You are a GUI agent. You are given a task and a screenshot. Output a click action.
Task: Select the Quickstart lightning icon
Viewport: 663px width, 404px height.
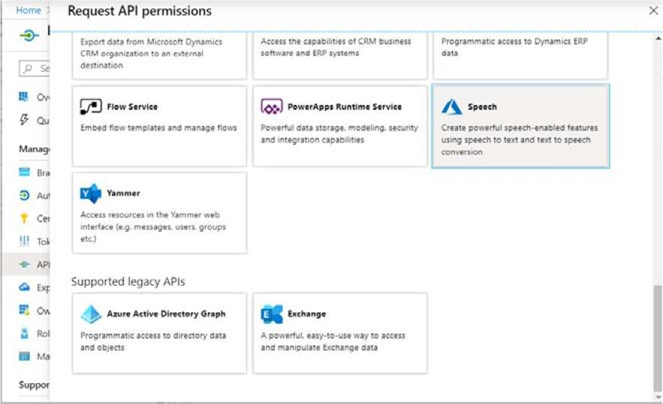[x=24, y=120]
